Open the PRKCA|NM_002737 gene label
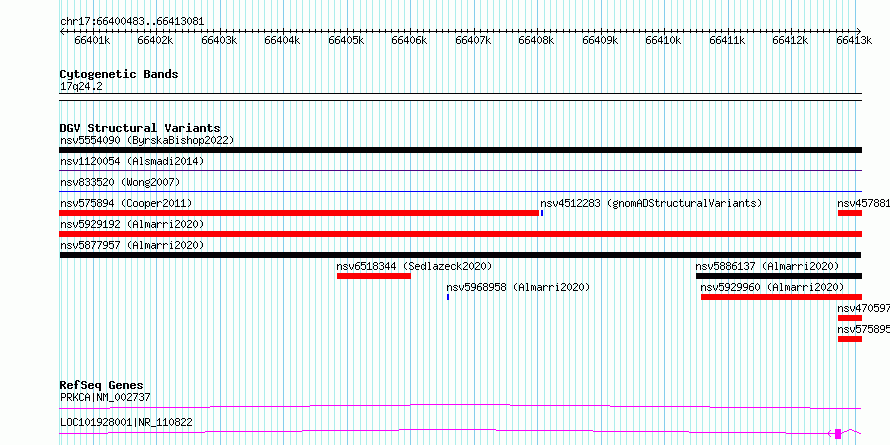The image size is (890, 445). 105,397
